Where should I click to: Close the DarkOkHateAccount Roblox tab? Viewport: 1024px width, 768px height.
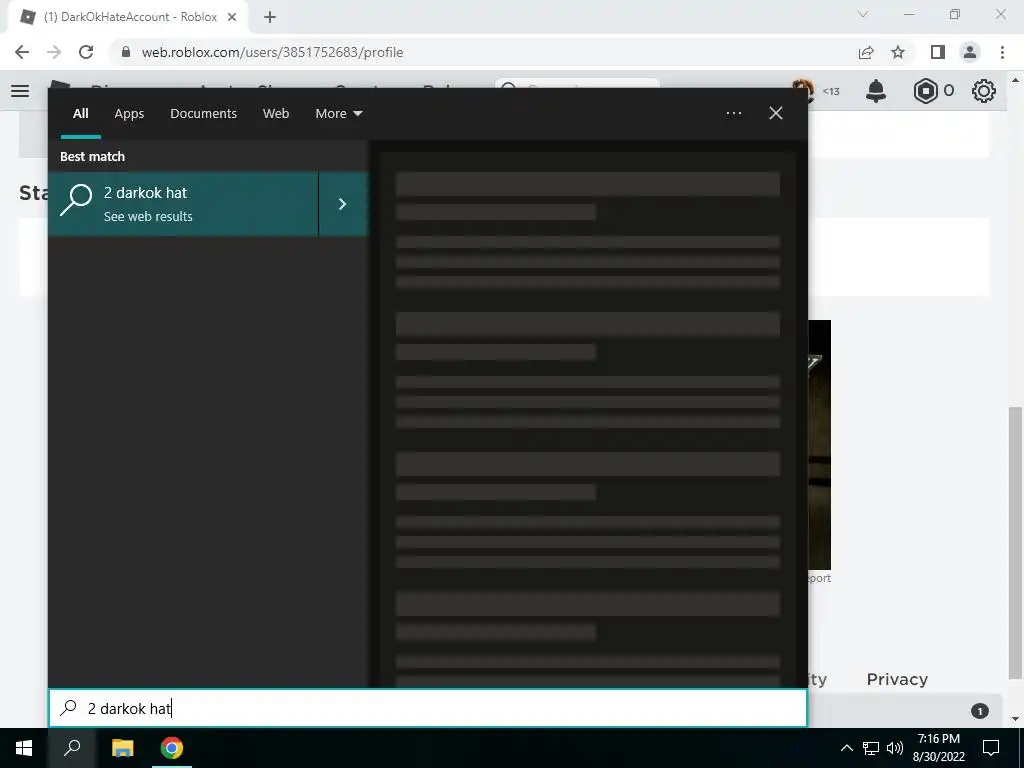click(232, 17)
